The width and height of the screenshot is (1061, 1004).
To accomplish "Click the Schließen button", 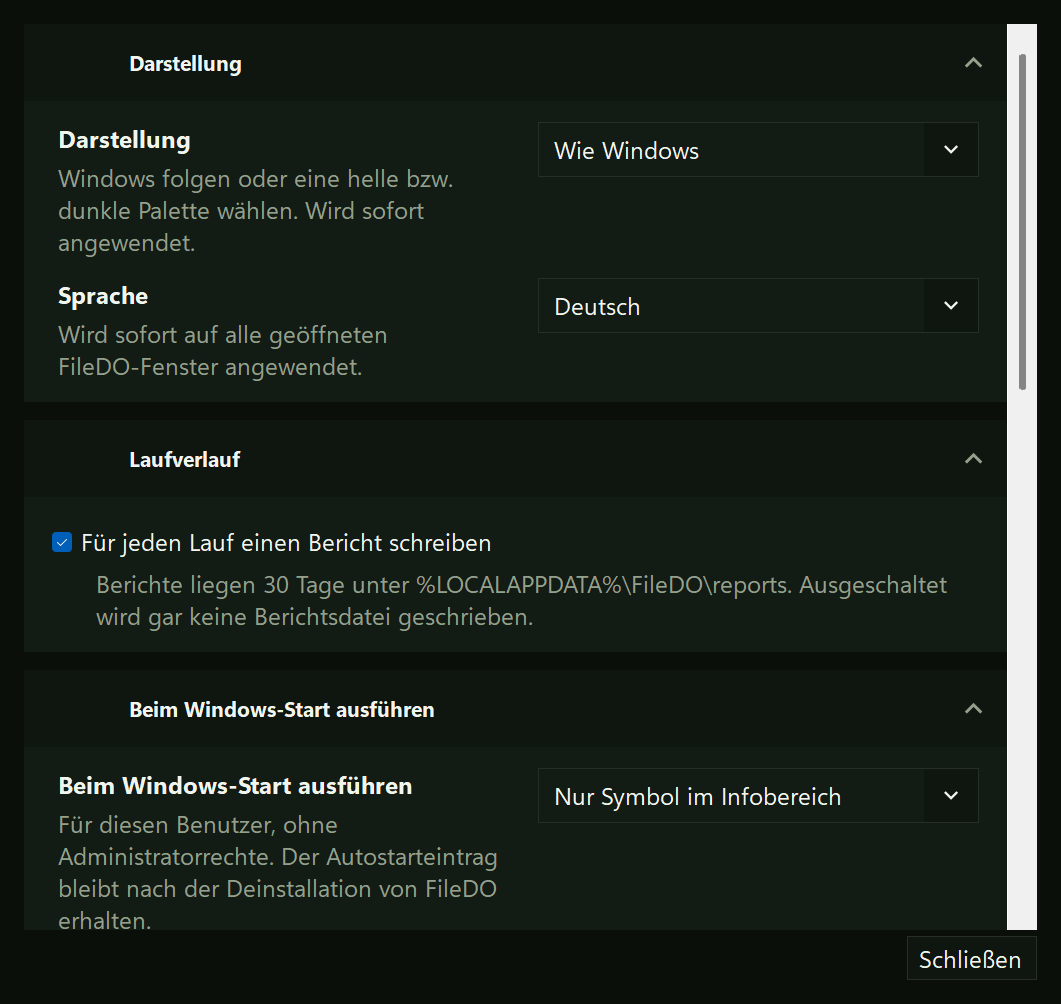I will point(971,959).
